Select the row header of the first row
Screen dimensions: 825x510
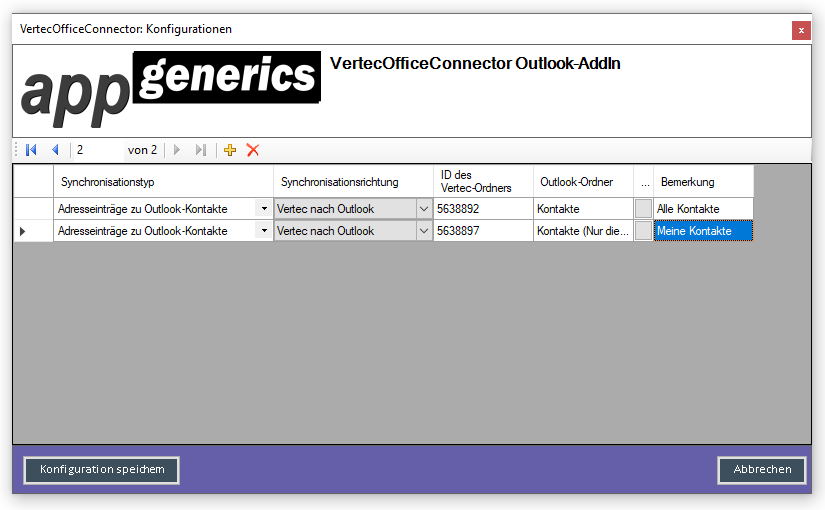(33, 208)
